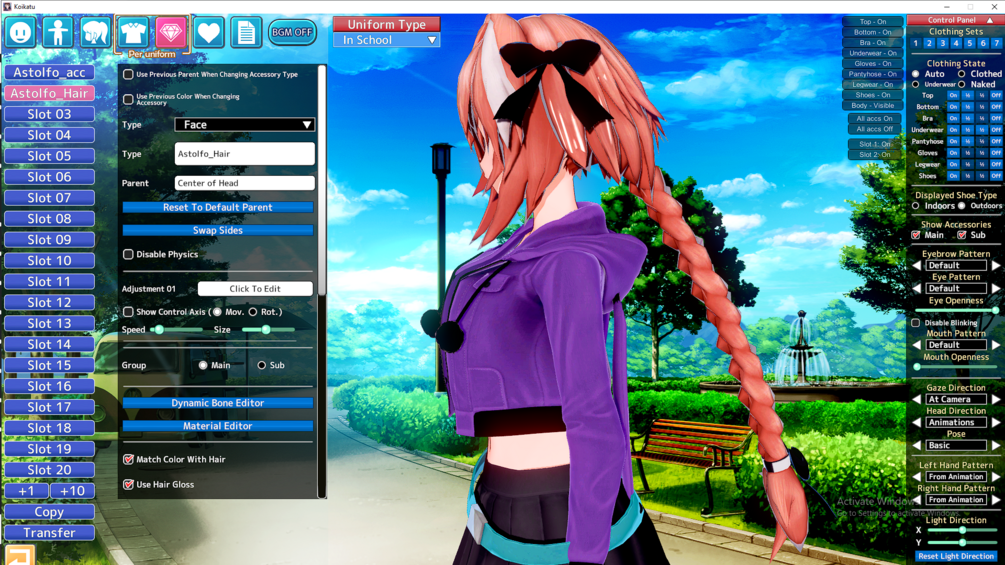Screen dimensions: 1005x565
Task: Open the accessory Type Face dropdown
Action: pyautogui.click(x=244, y=125)
